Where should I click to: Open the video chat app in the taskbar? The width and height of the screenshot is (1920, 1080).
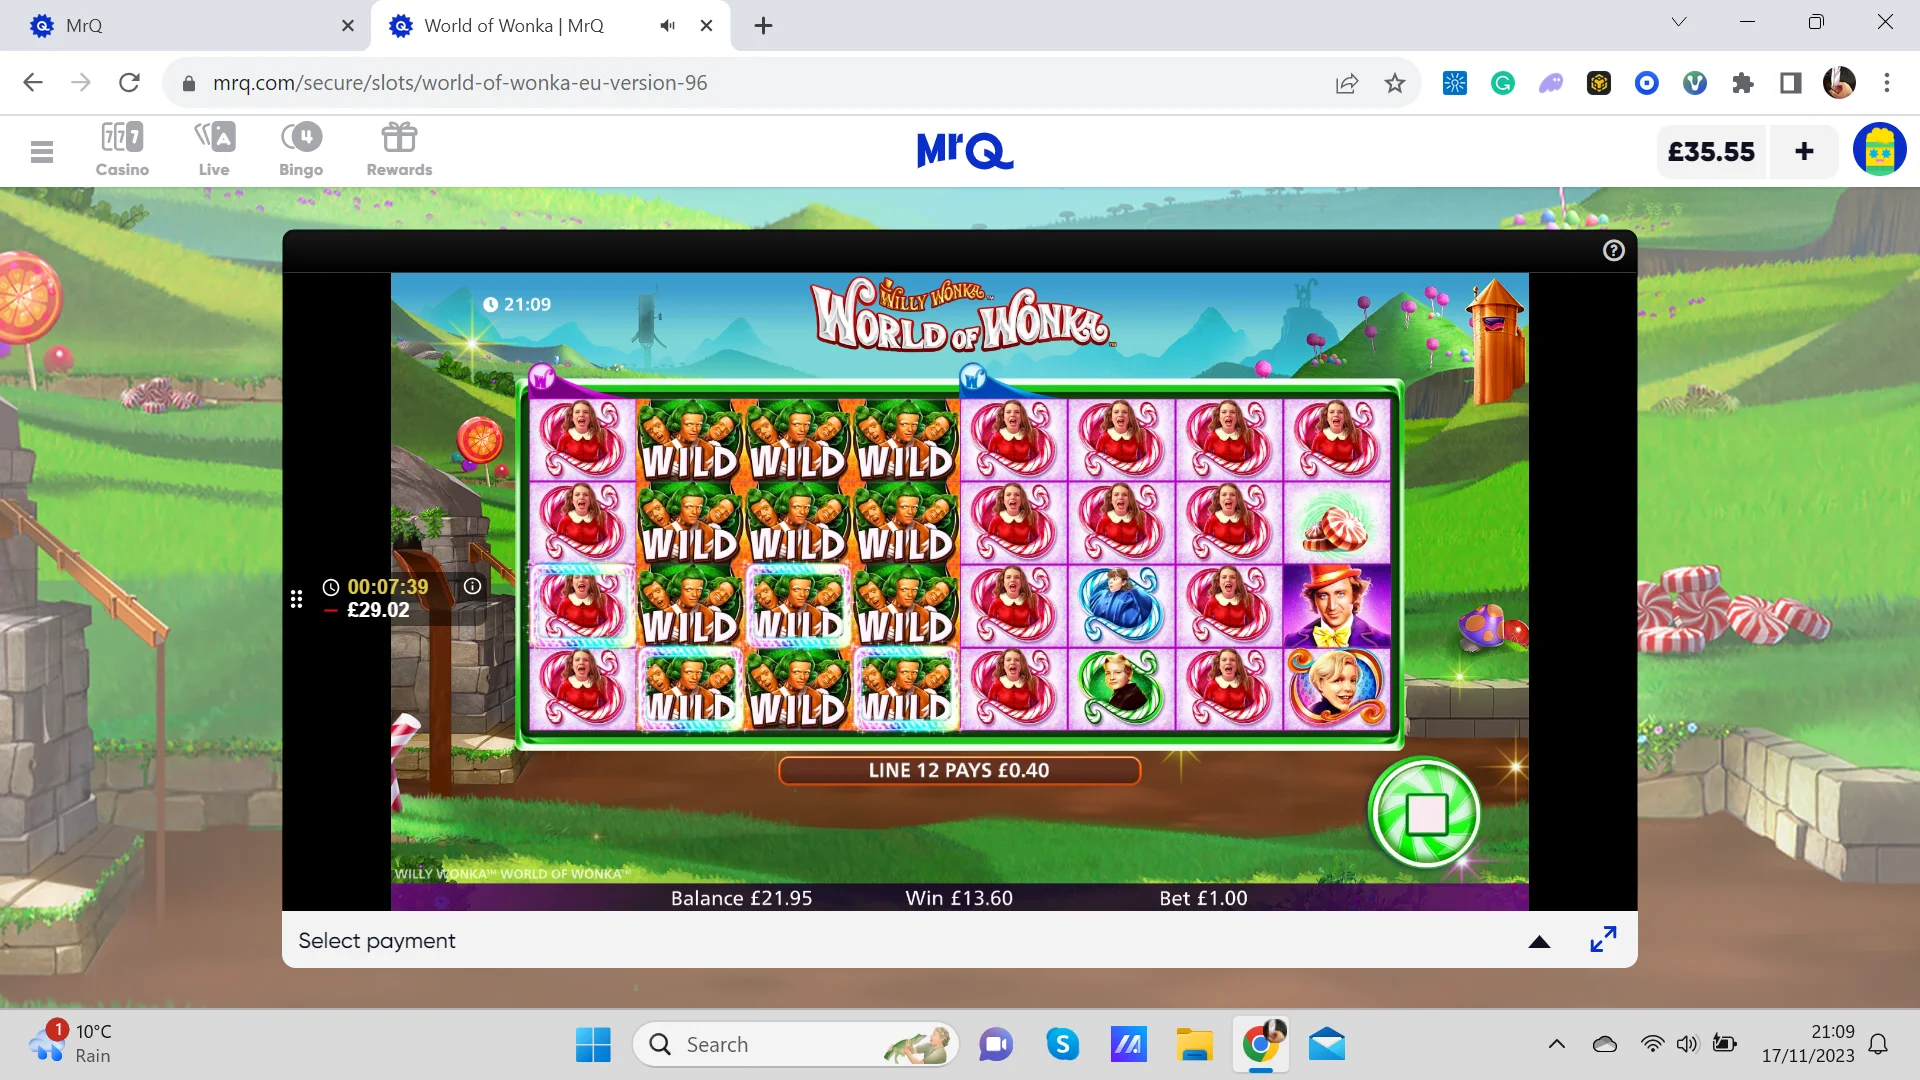[995, 1045]
